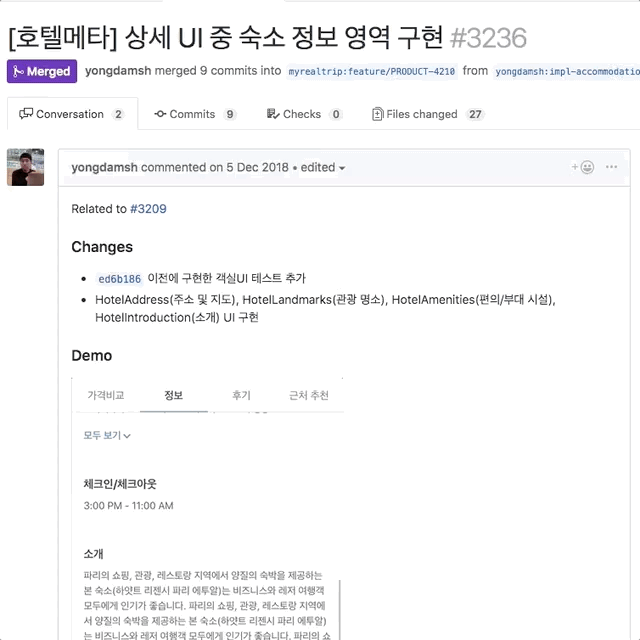Expand the 모두 보기 chevron
This screenshot has height=640, width=640.
tap(127, 436)
